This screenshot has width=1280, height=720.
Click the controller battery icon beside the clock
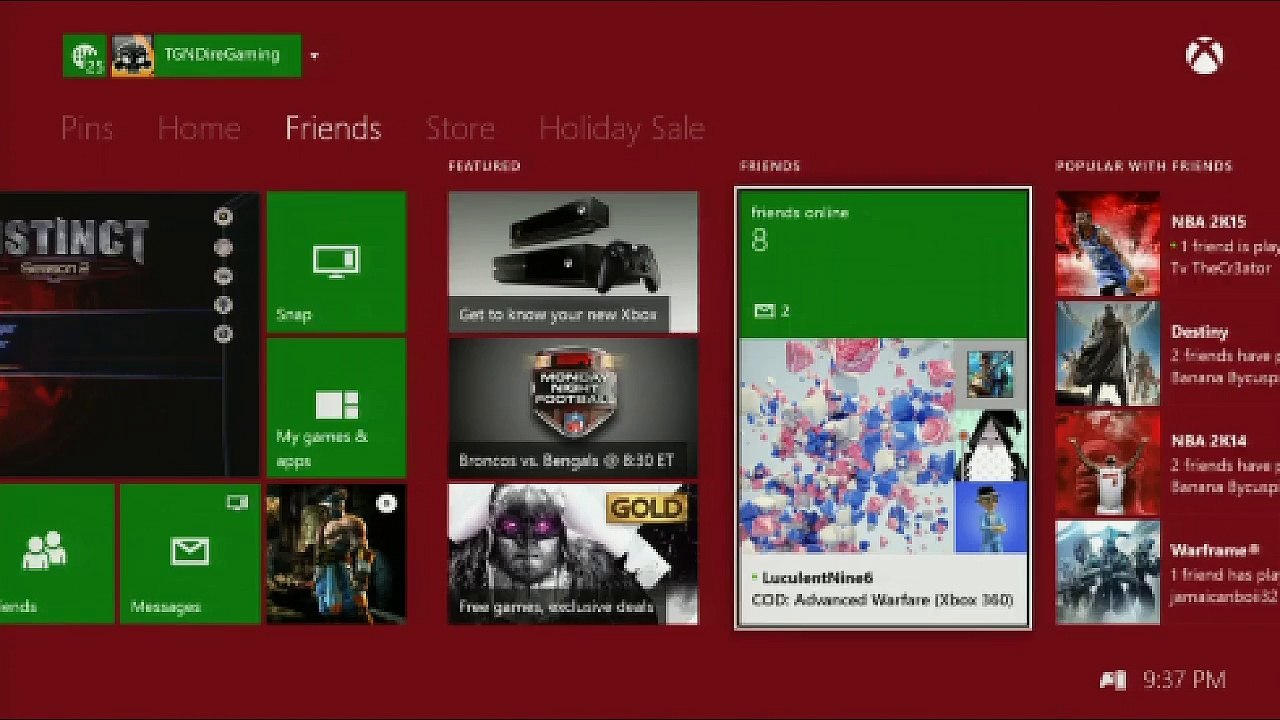[1113, 680]
